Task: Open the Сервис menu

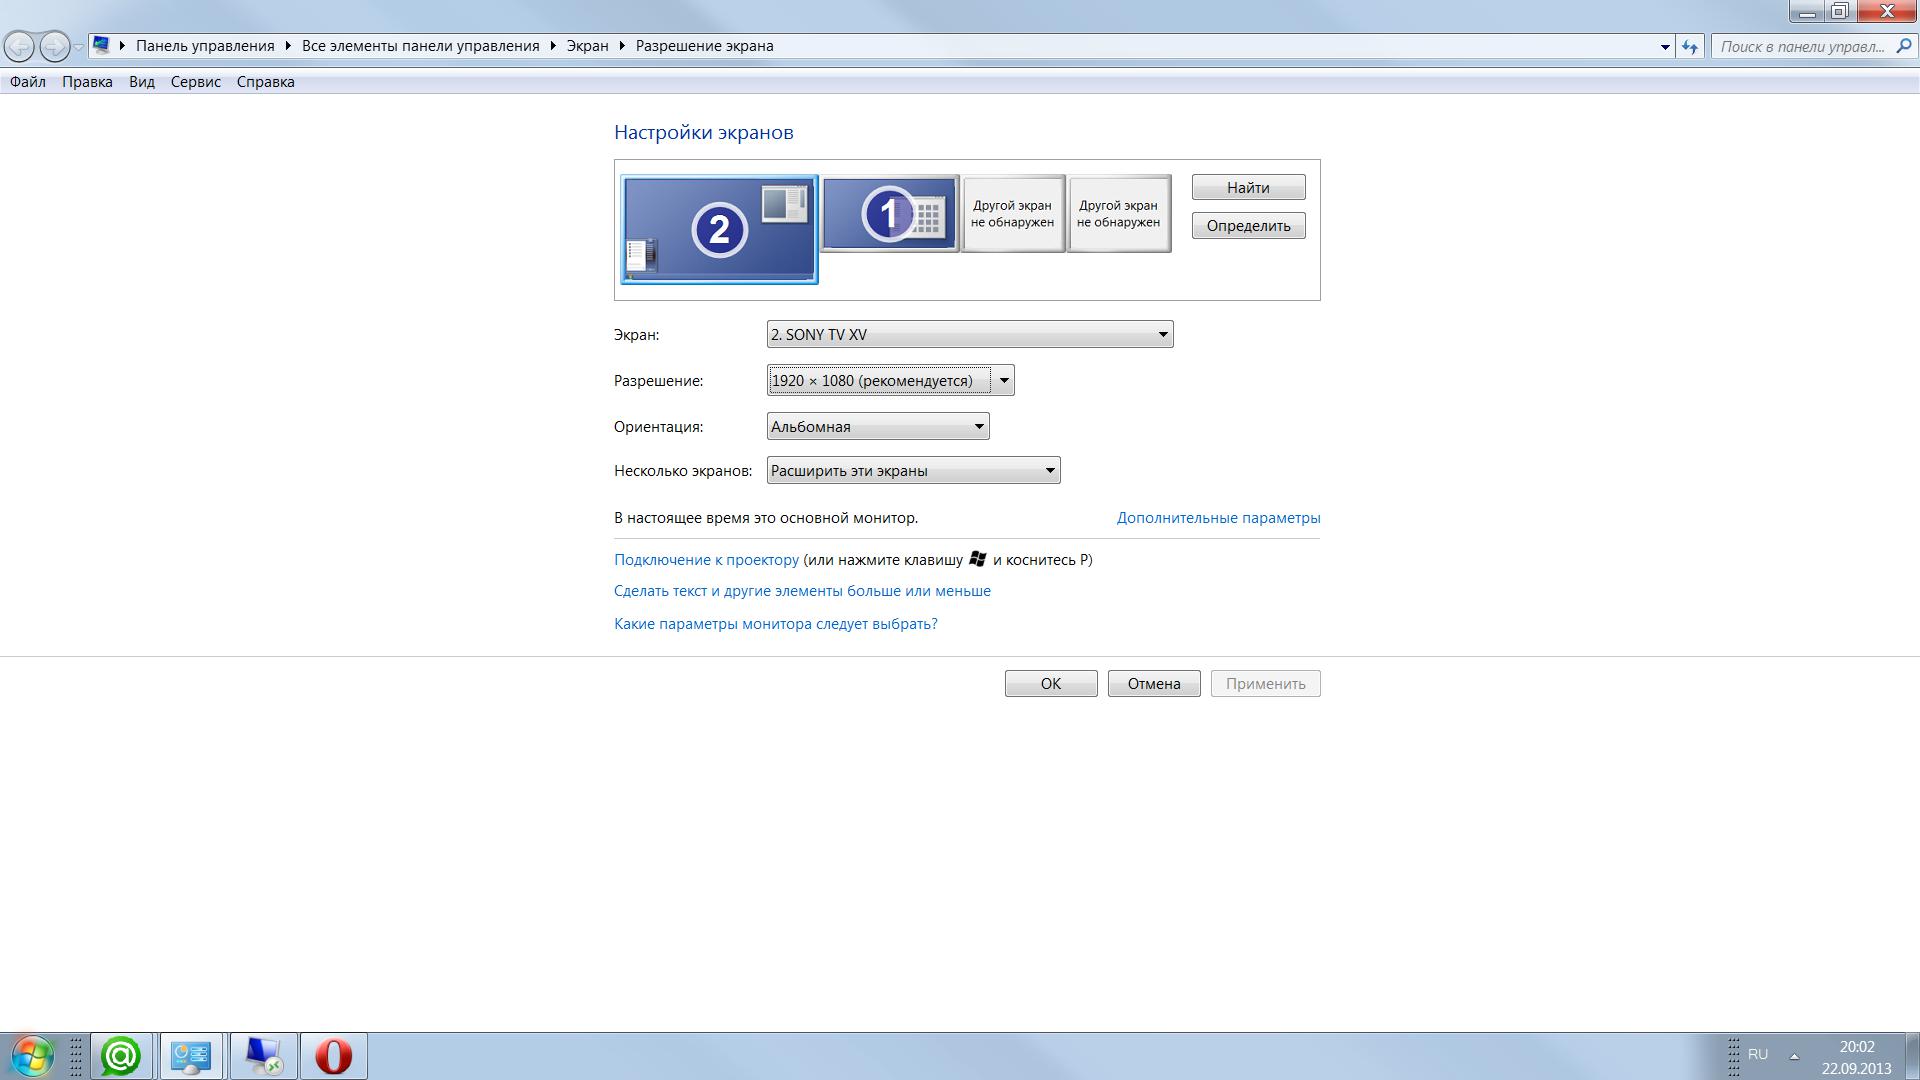Action: pyautogui.click(x=195, y=82)
